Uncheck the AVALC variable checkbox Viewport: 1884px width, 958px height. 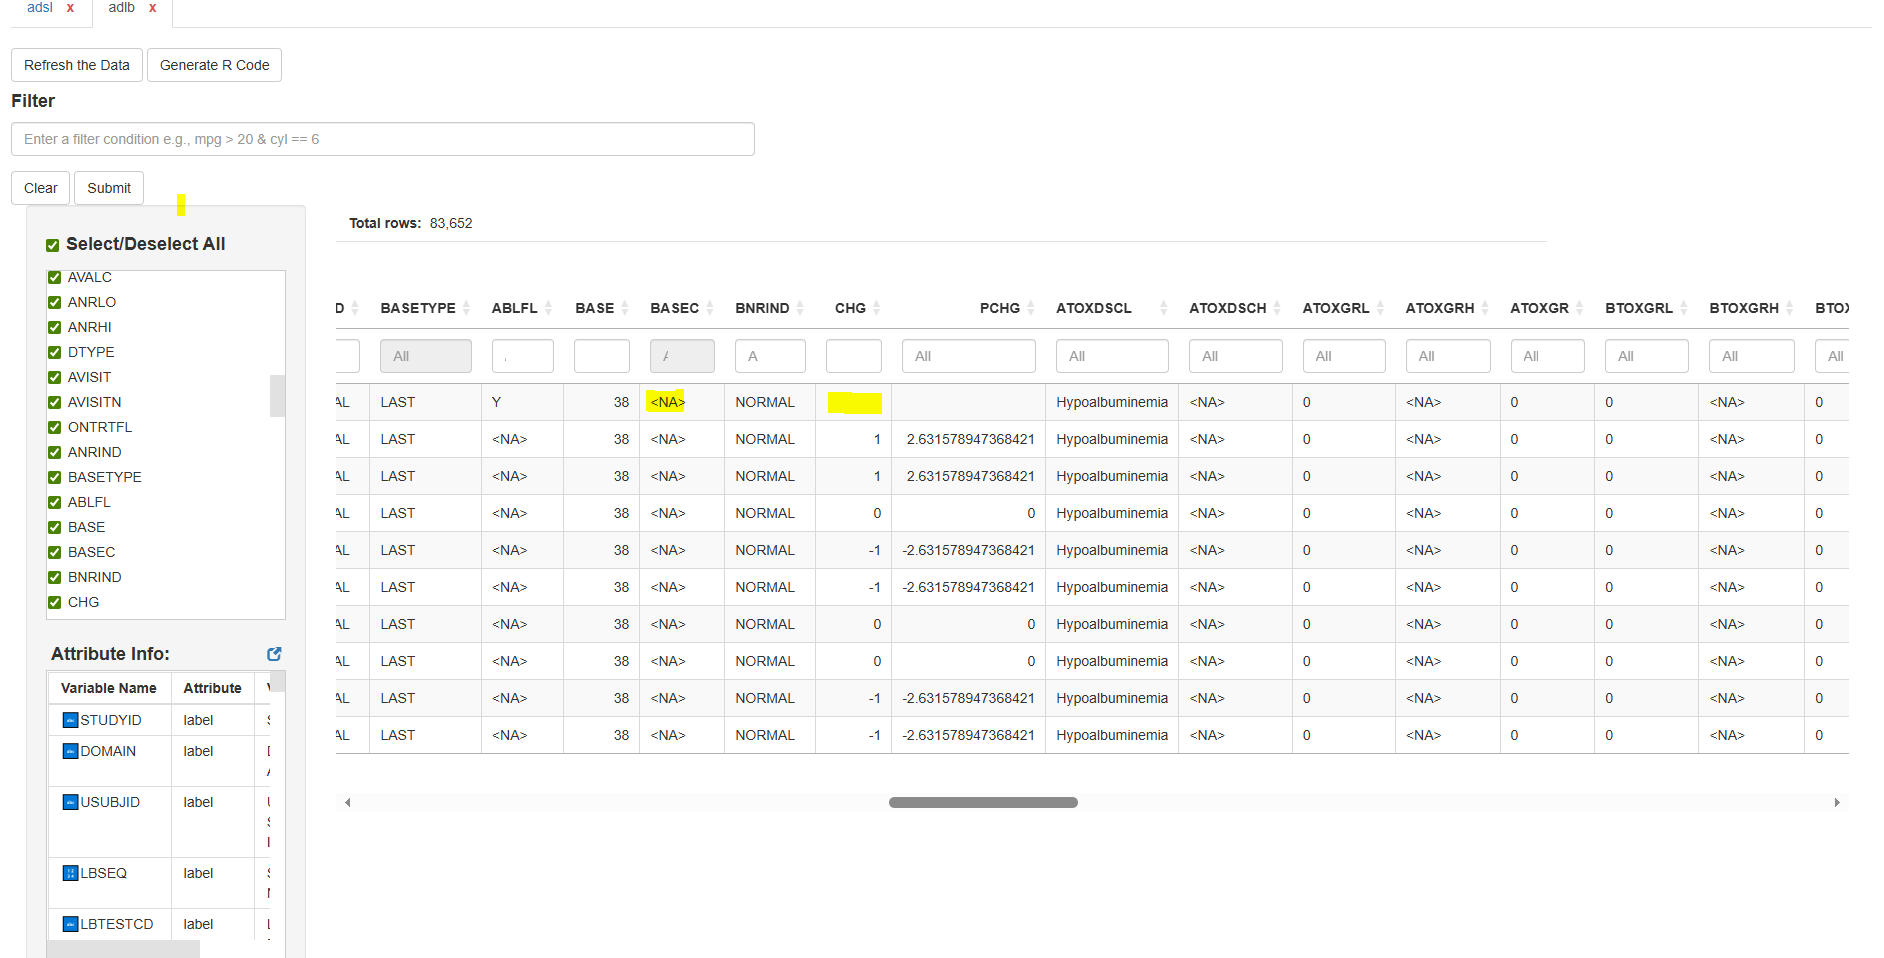tap(53, 277)
